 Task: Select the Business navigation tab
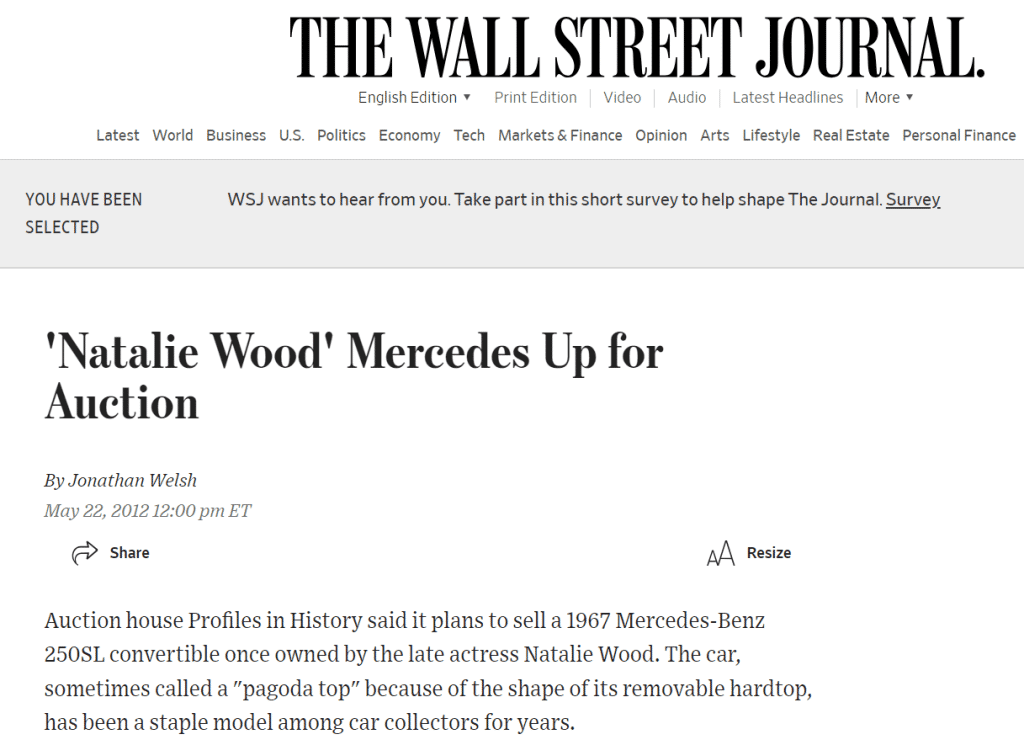pyautogui.click(x=236, y=136)
